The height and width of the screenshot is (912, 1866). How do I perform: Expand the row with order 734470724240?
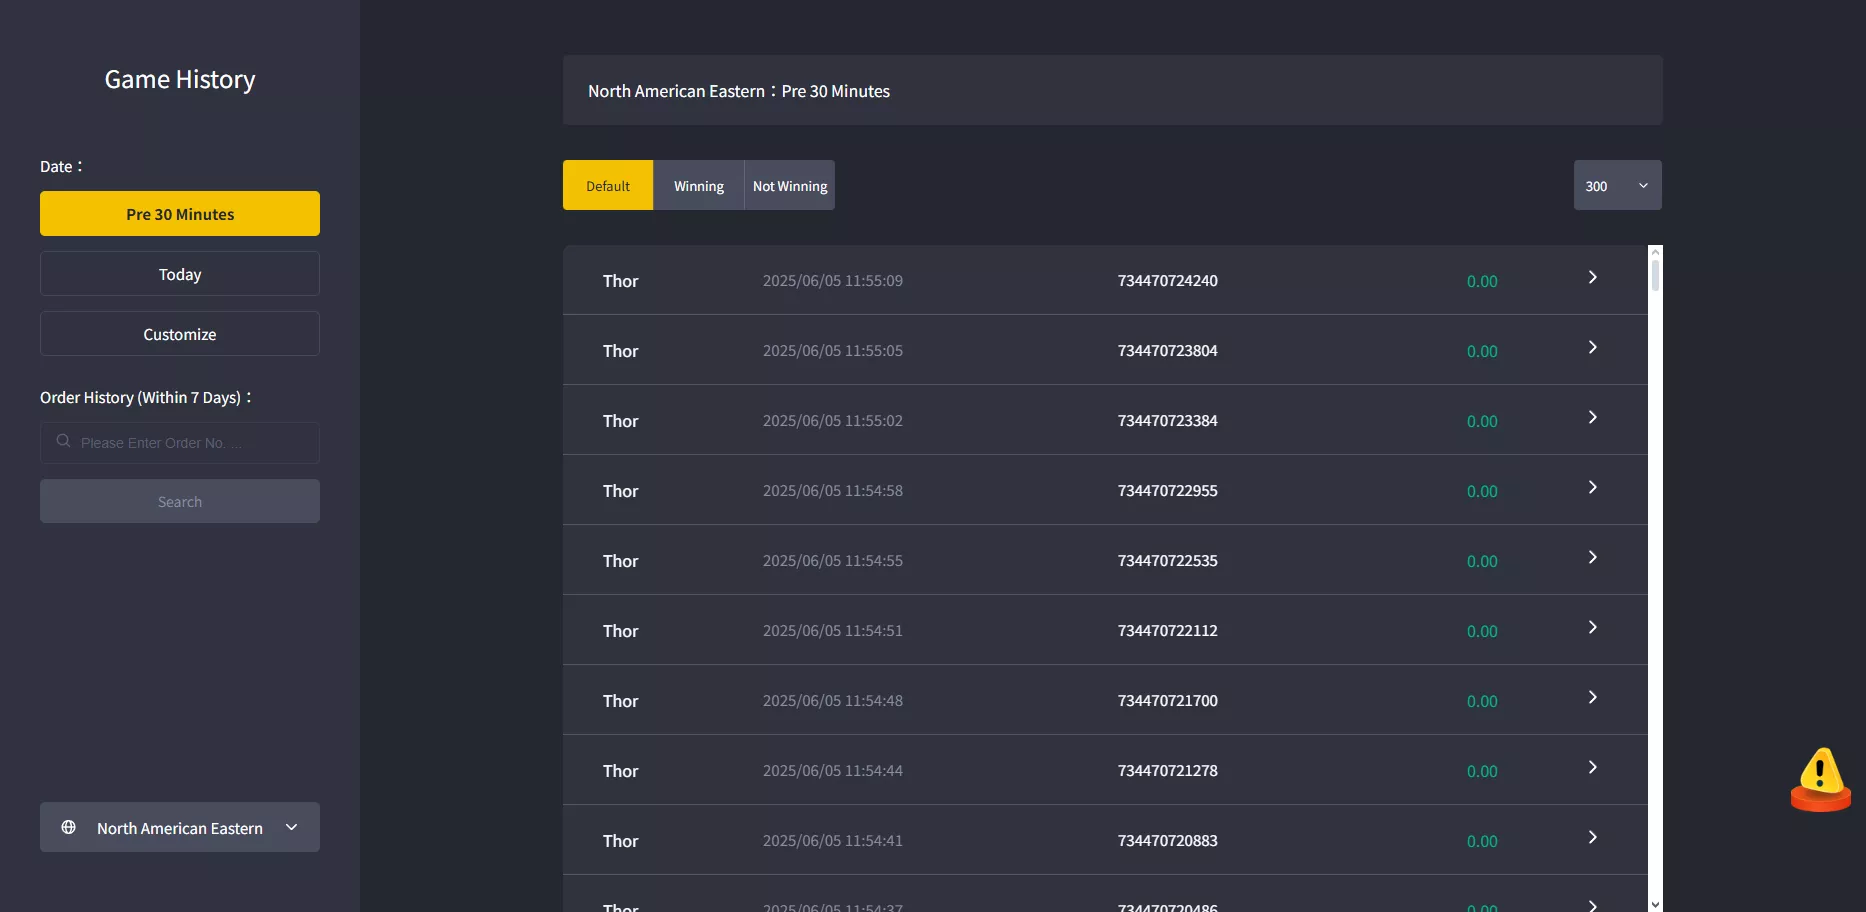1592,278
